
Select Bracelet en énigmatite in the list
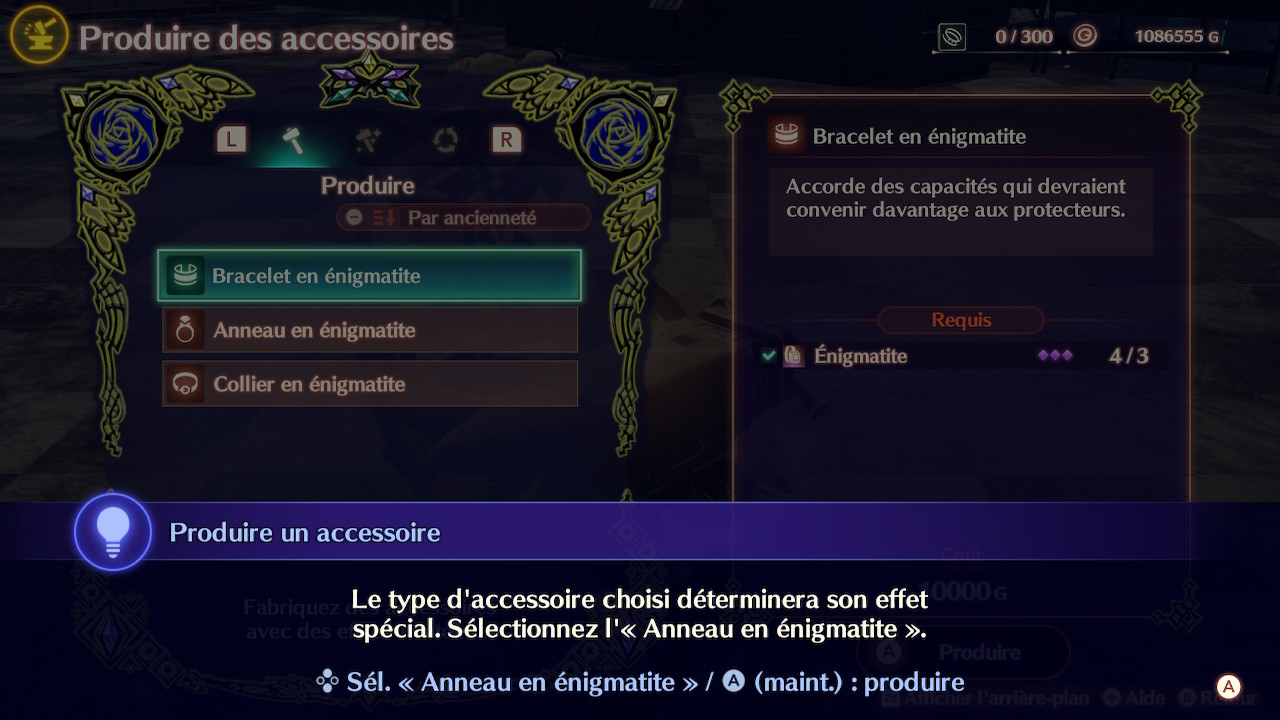tap(369, 276)
